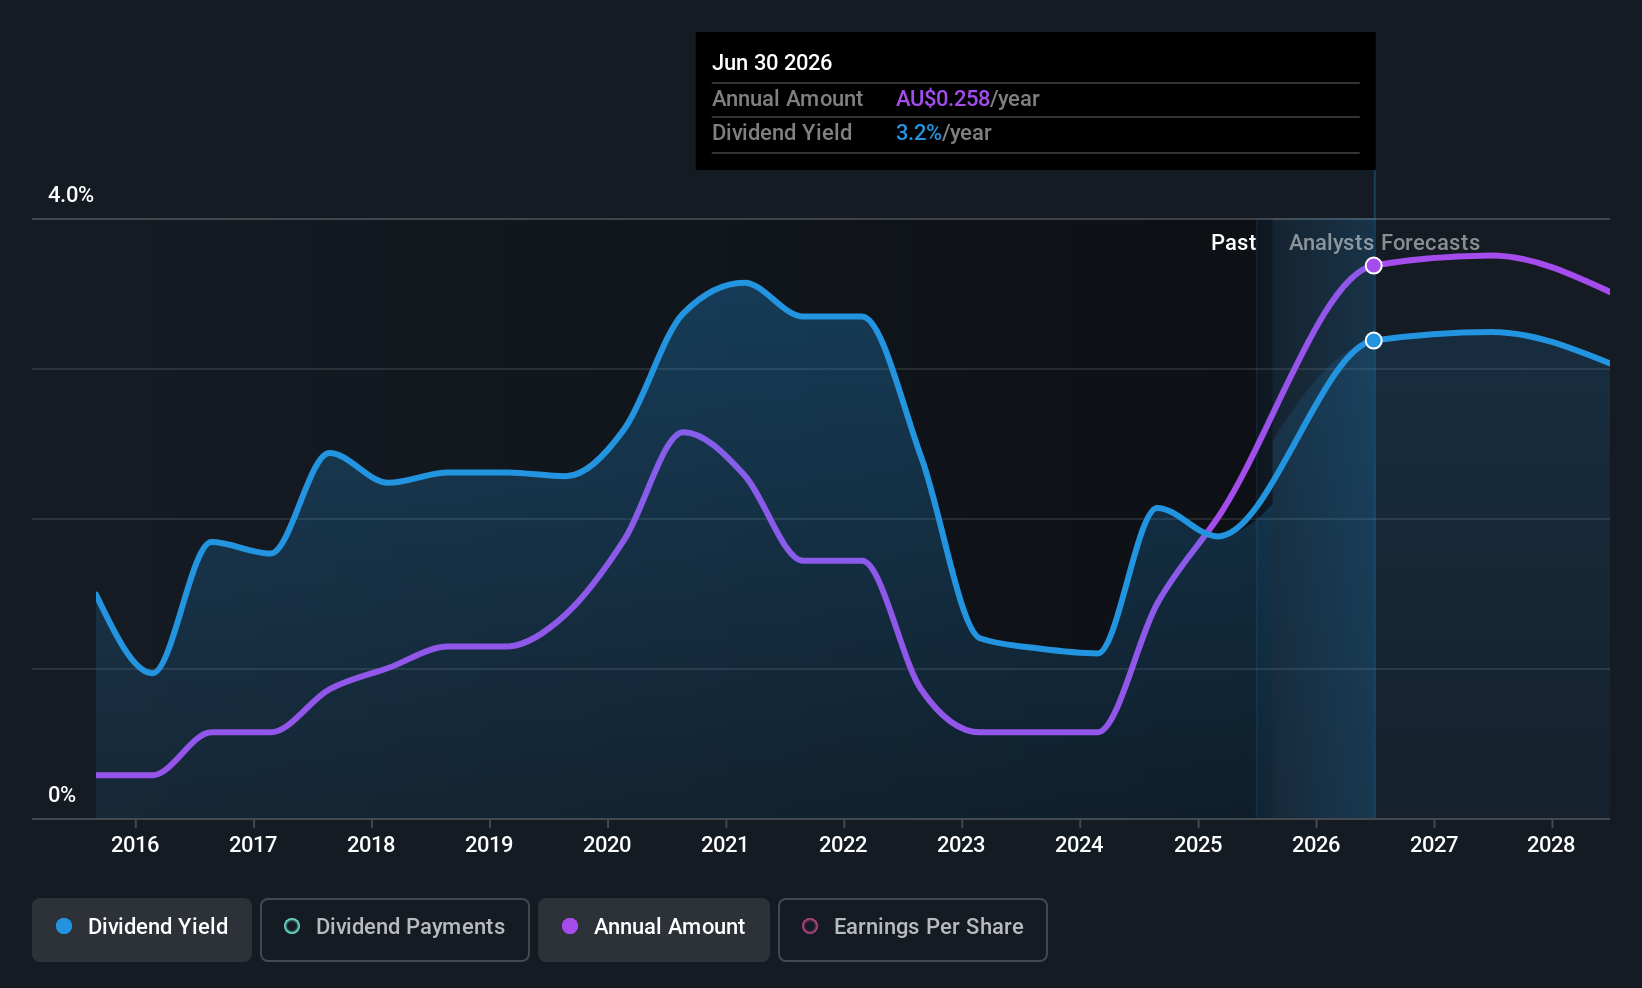Toggle the Dividend Yield series

click(x=142, y=930)
